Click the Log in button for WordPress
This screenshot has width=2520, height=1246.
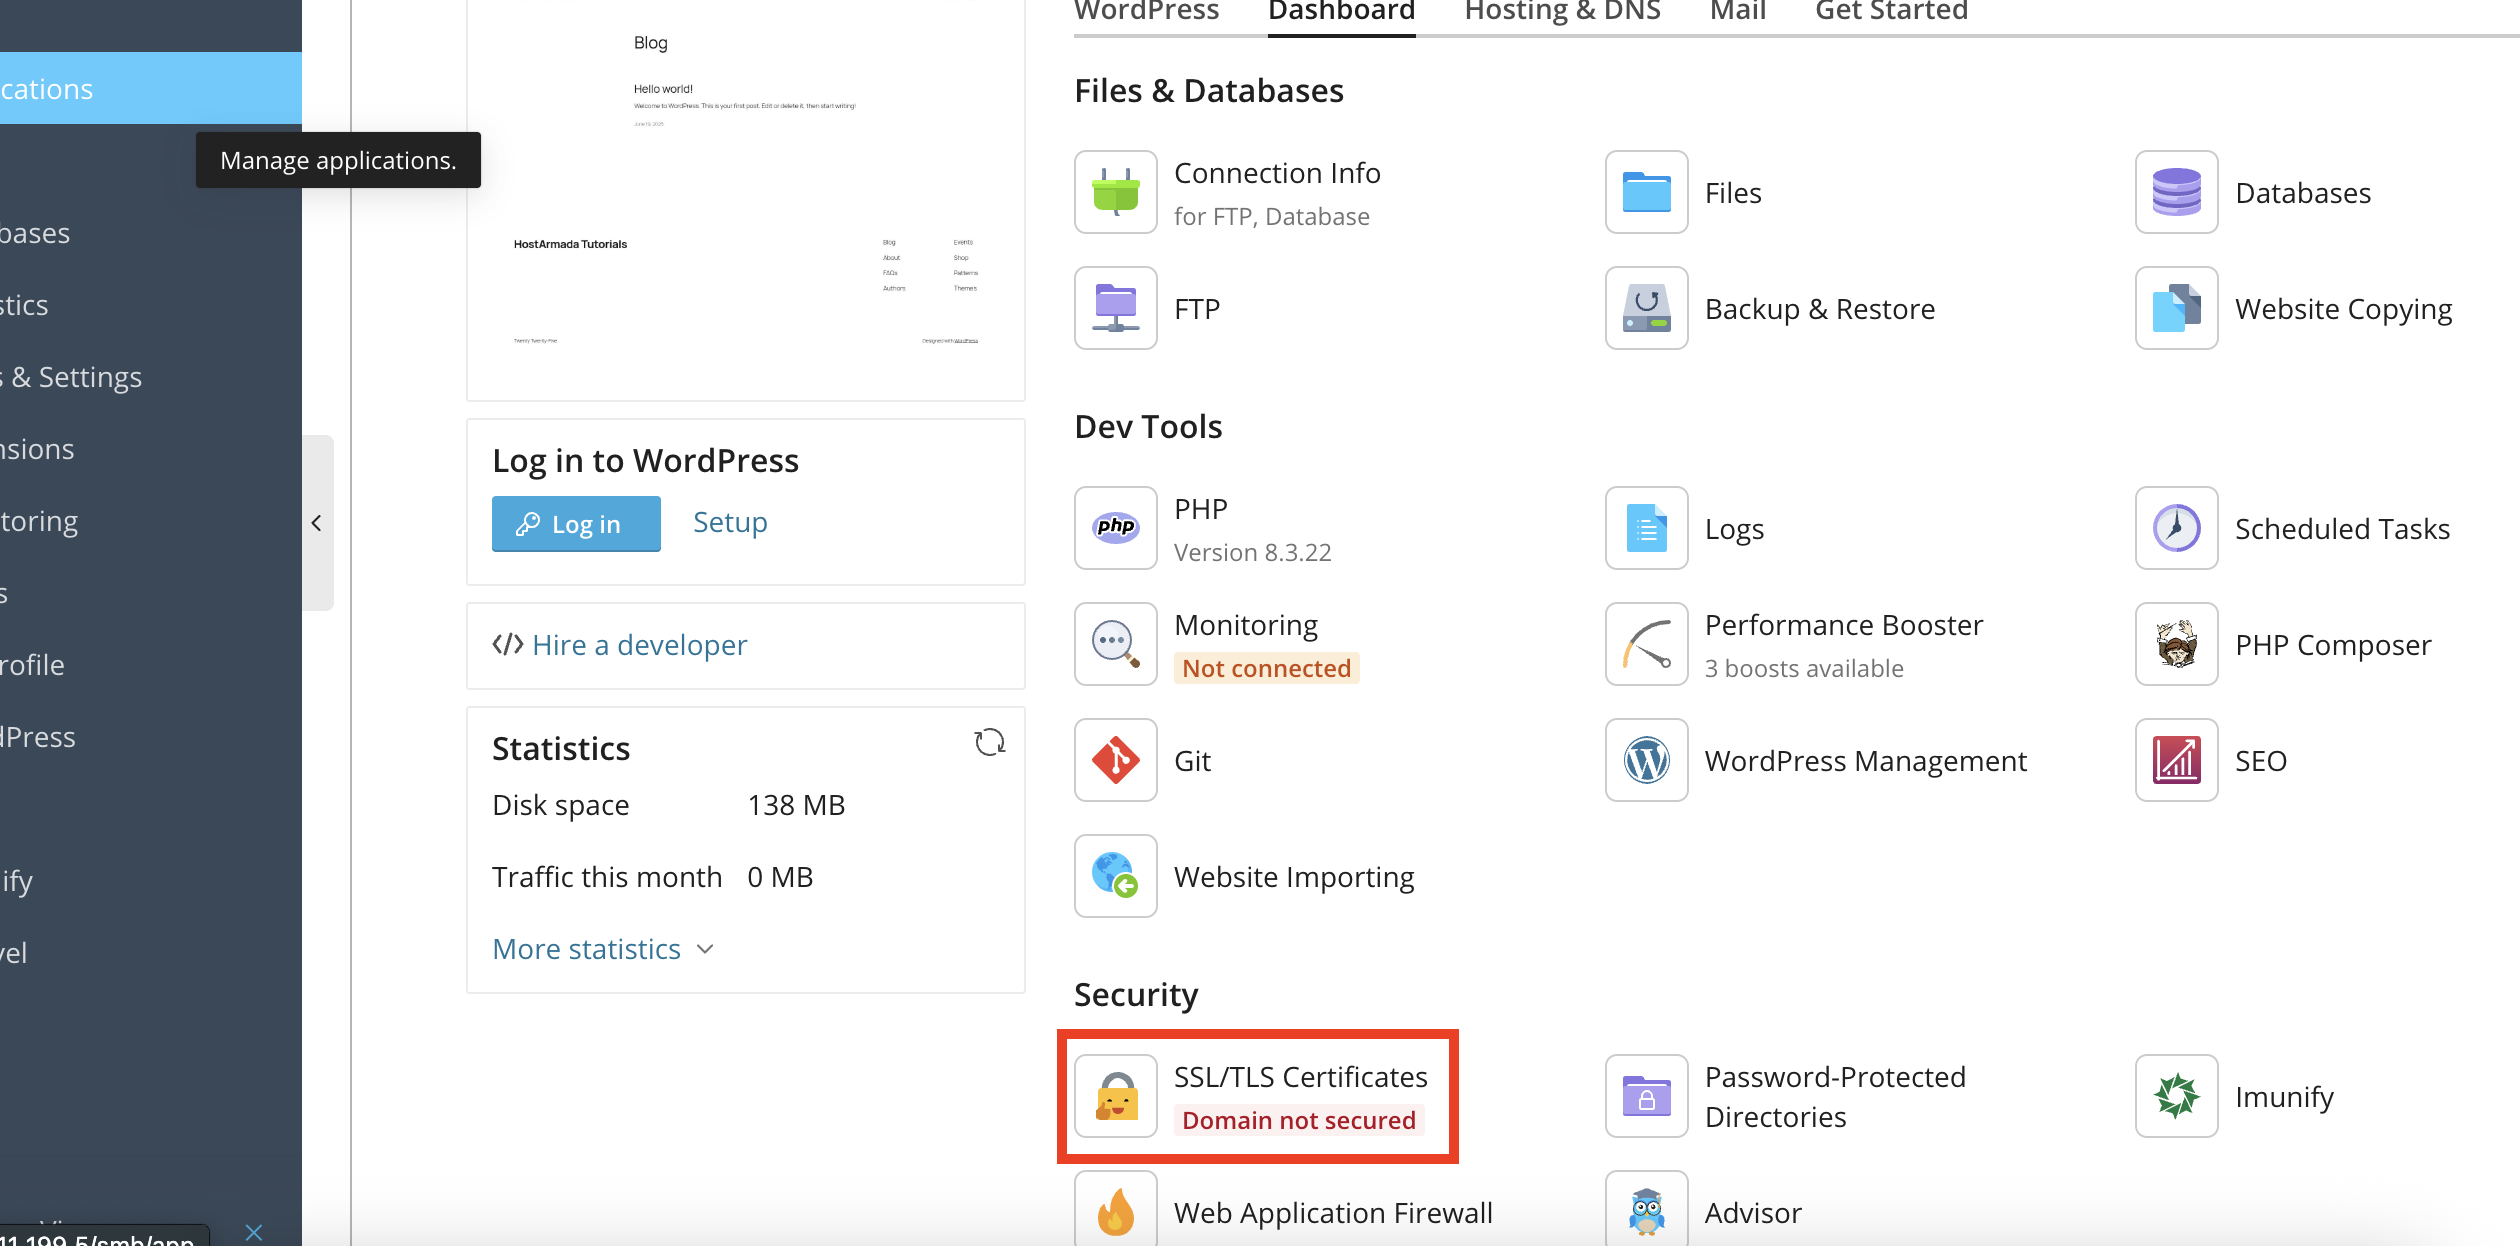[576, 523]
